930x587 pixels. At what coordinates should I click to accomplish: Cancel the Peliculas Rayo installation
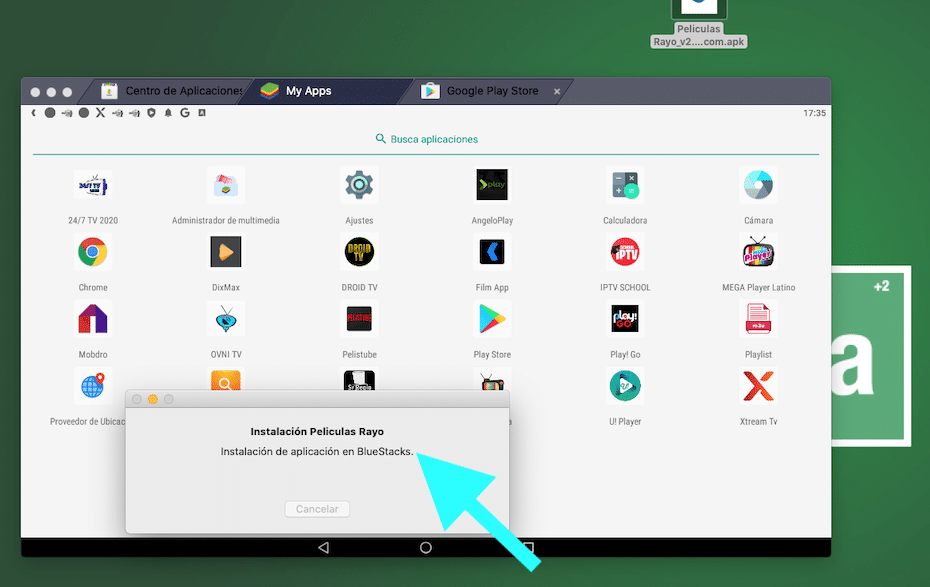click(x=316, y=508)
